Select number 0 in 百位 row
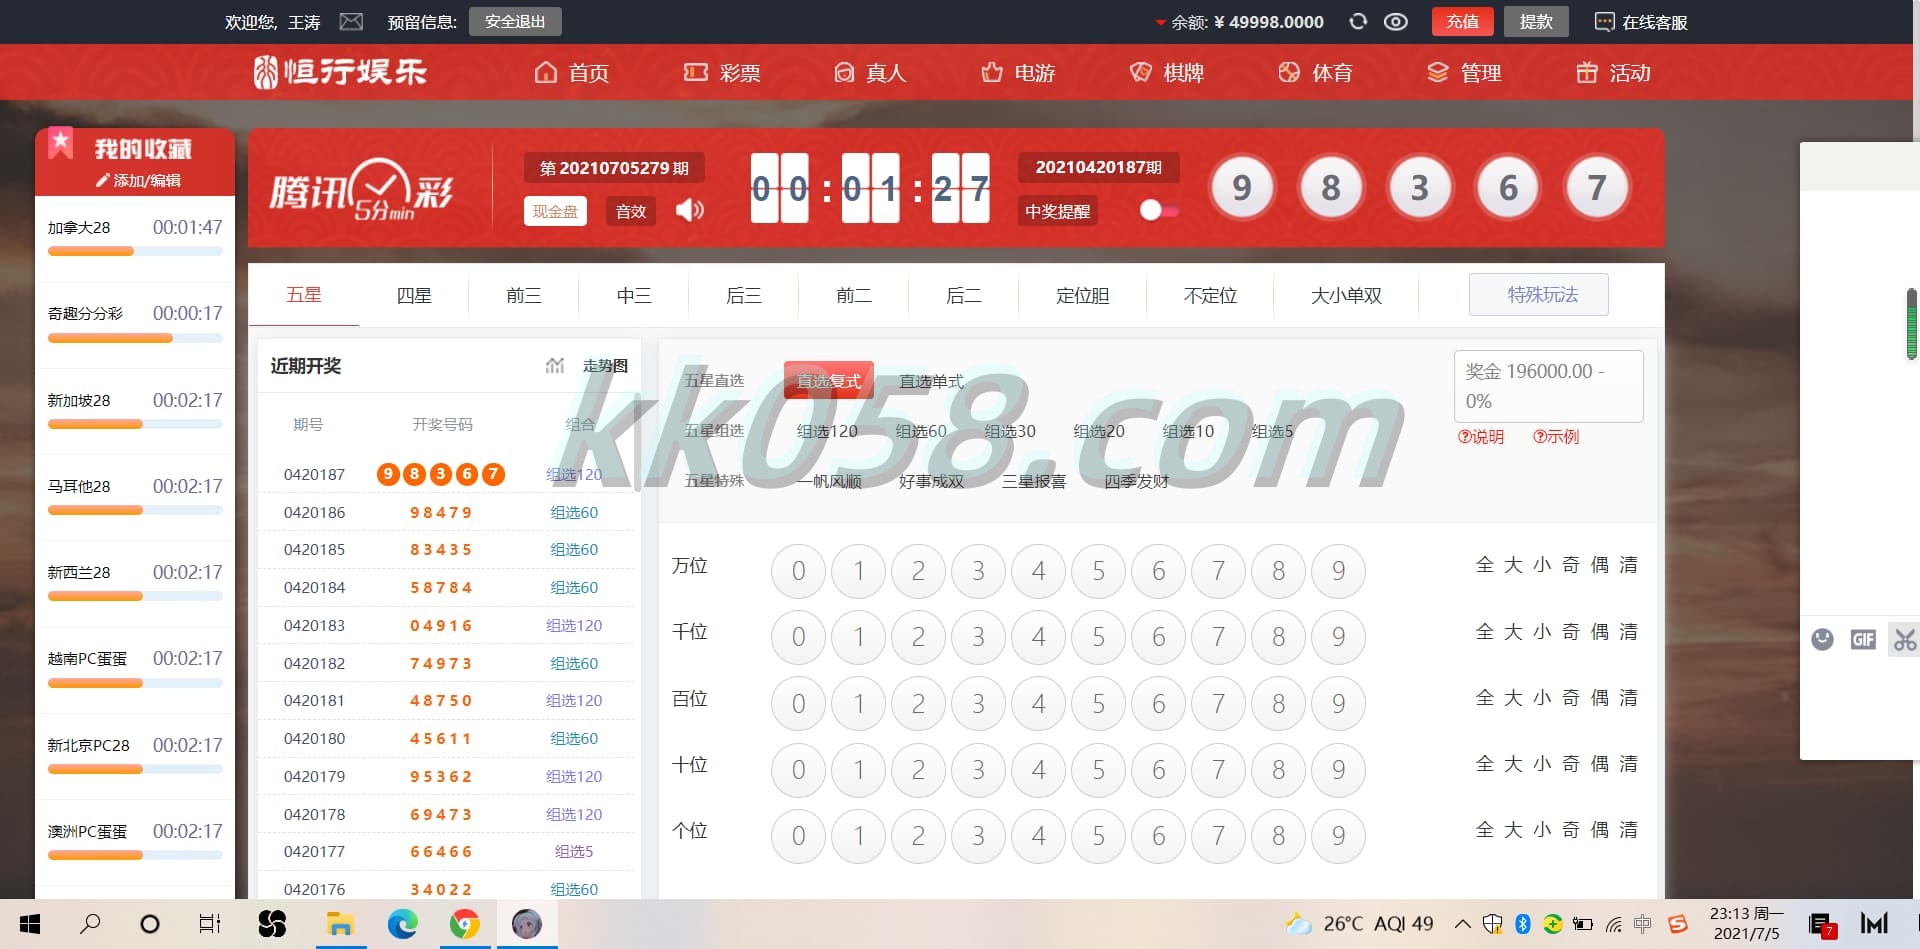Screen dimensions: 1920x949 coord(798,704)
